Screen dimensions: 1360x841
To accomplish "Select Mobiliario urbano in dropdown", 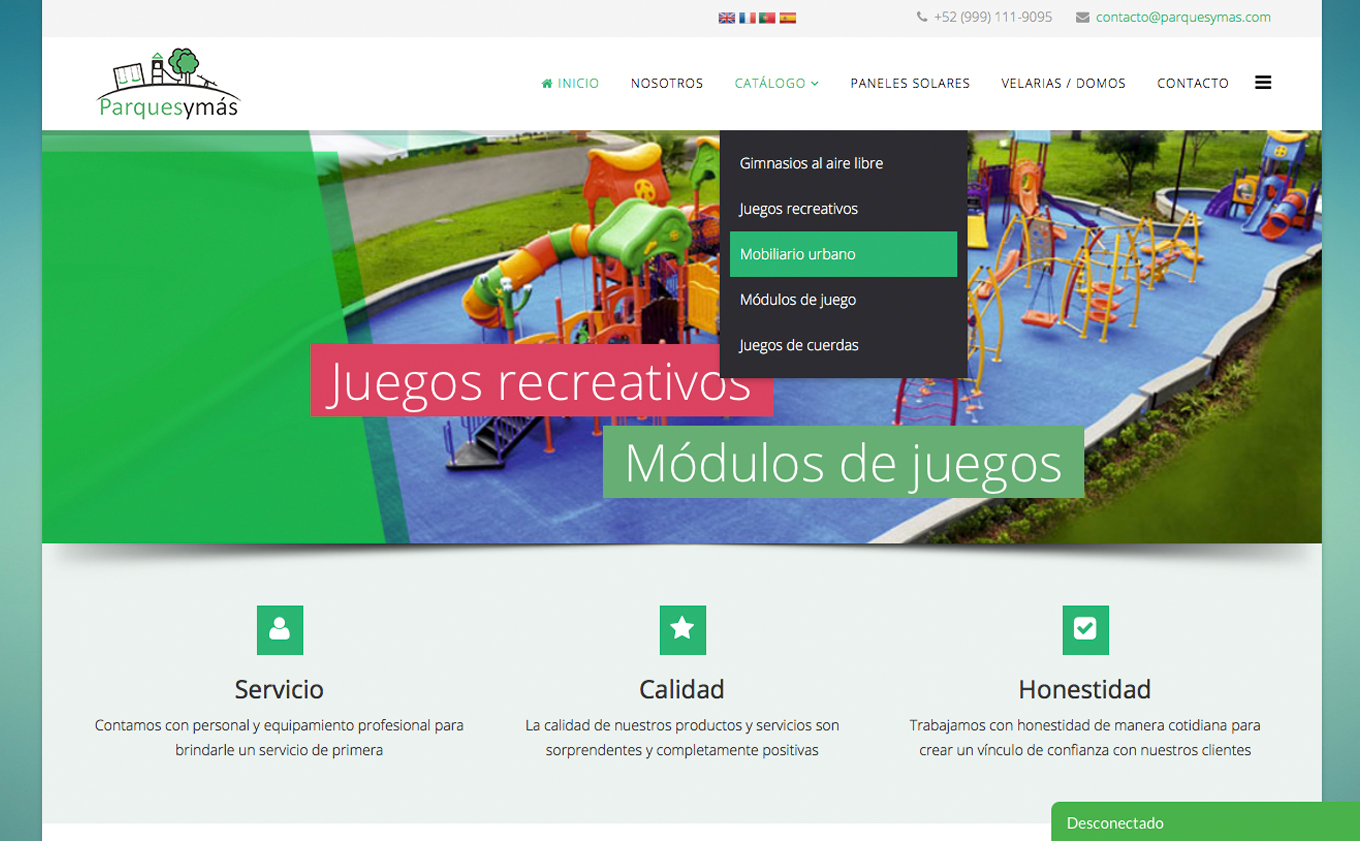I will click(x=843, y=254).
